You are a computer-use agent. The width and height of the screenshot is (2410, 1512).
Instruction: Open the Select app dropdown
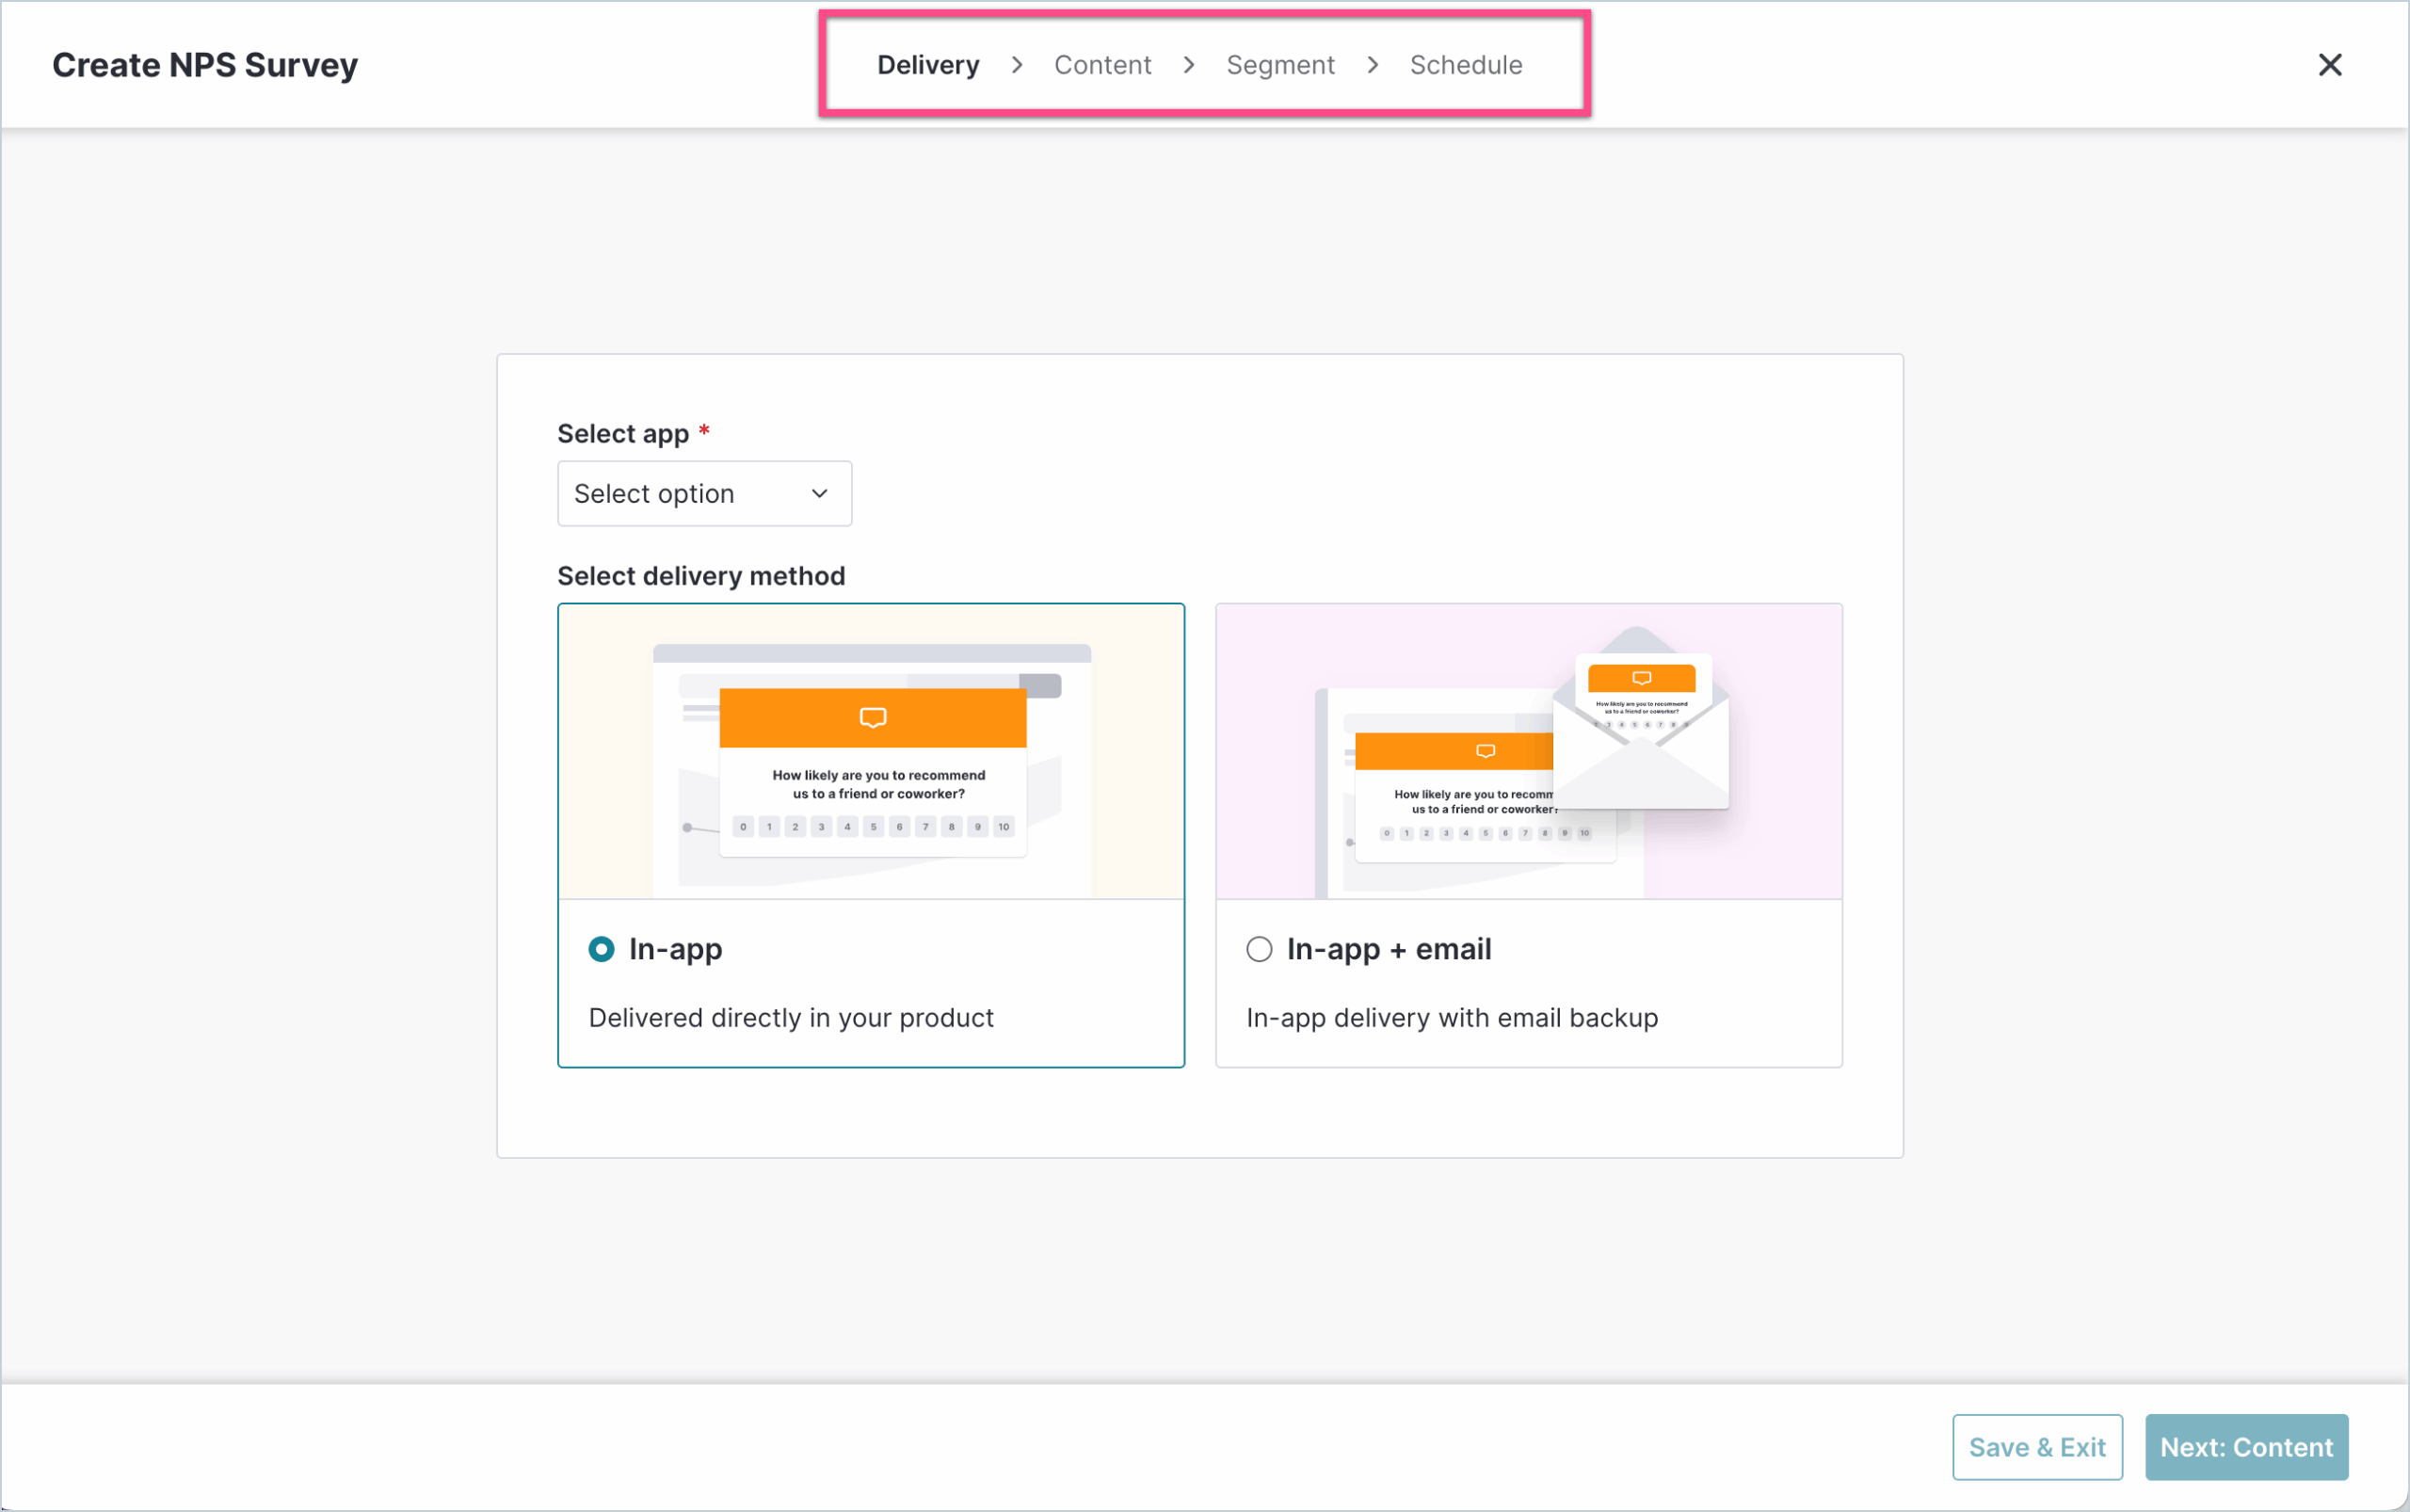coord(704,493)
